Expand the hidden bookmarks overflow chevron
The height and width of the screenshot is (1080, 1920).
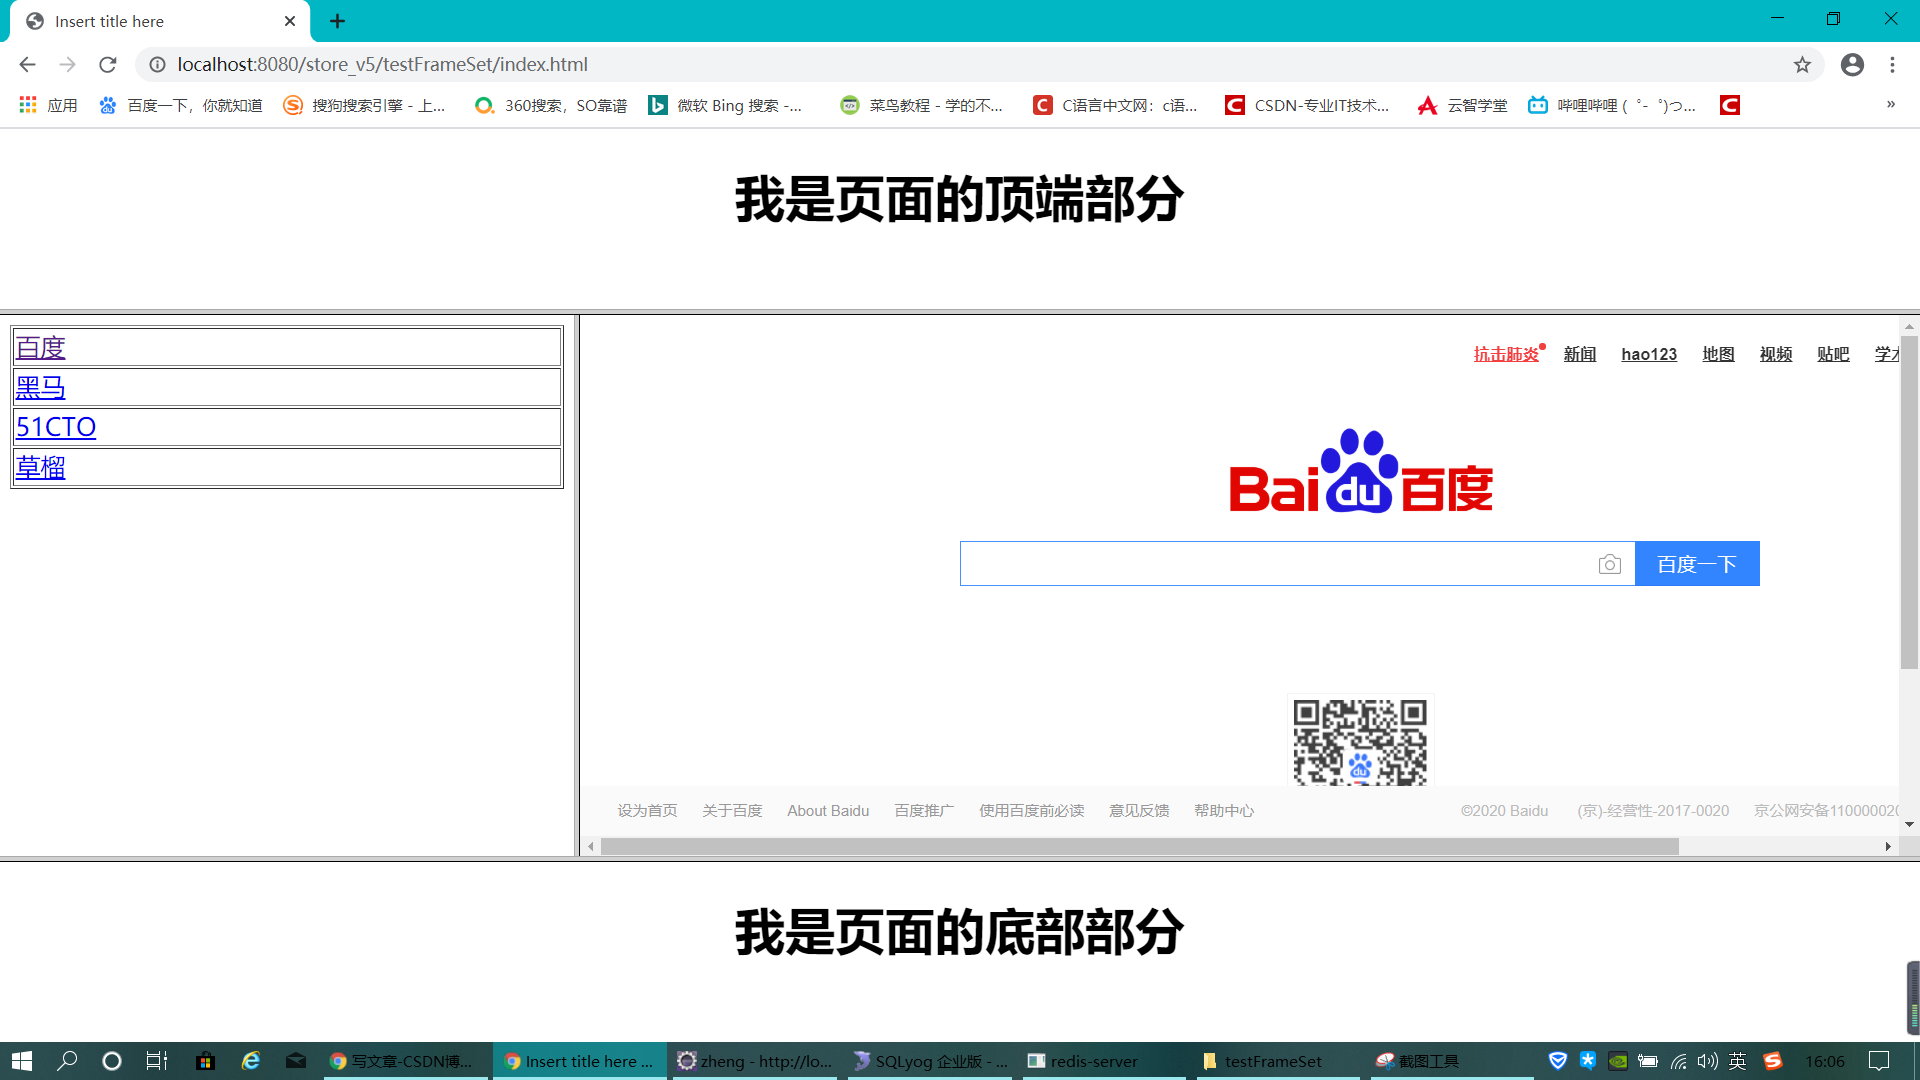1890,105
